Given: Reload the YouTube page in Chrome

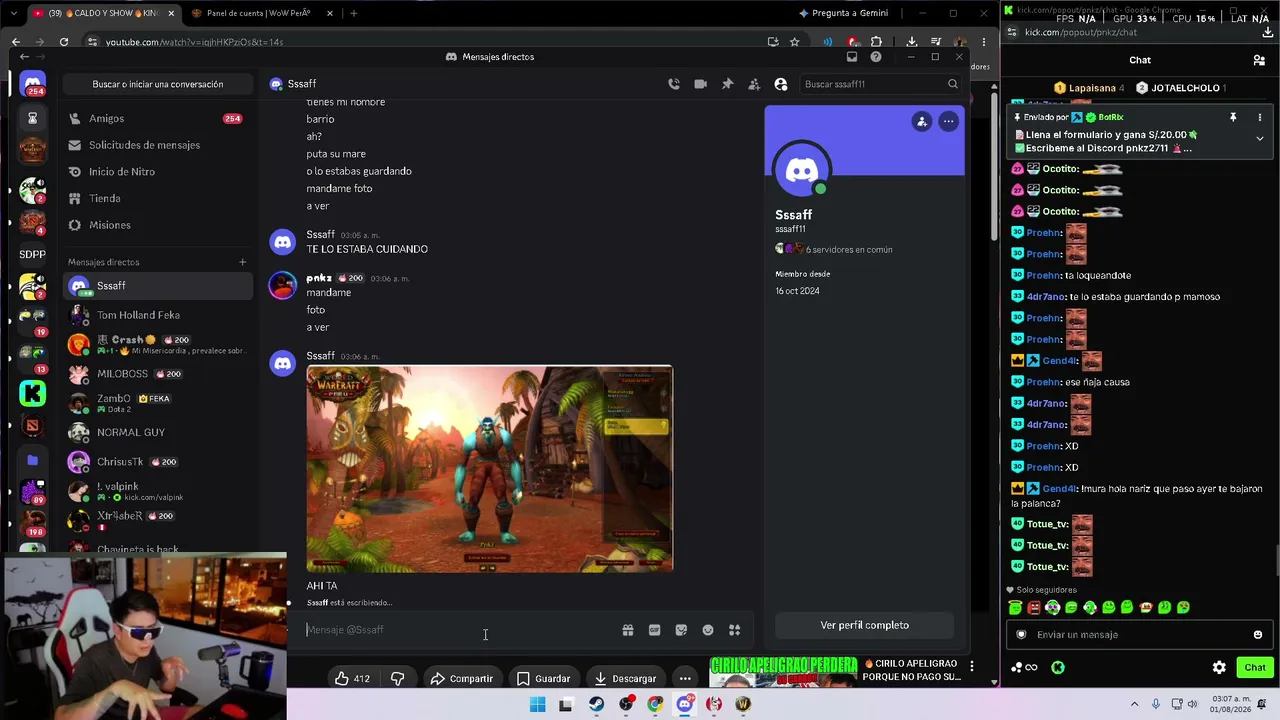Looking at the screenshot, I should (x=64, y=42).
